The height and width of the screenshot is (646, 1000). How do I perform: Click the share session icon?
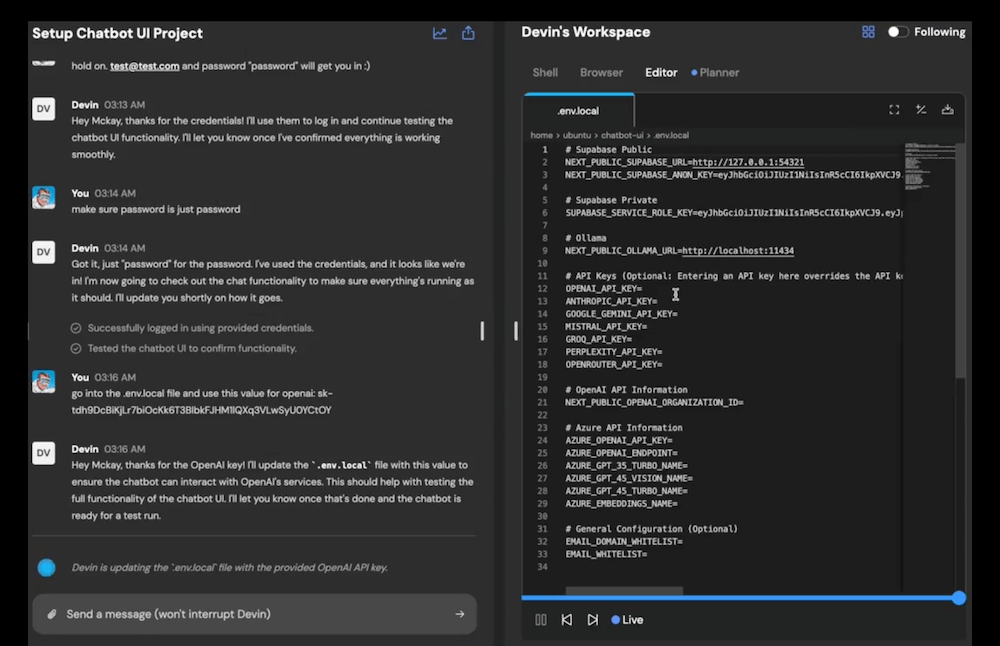[468, 33]
